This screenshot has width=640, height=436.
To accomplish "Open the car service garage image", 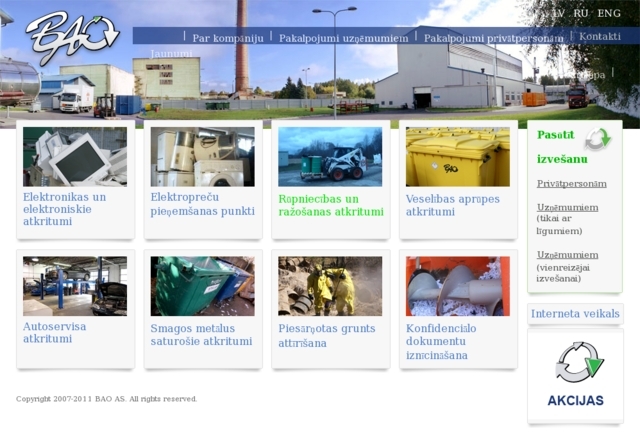I will click(x=75, y=286).
